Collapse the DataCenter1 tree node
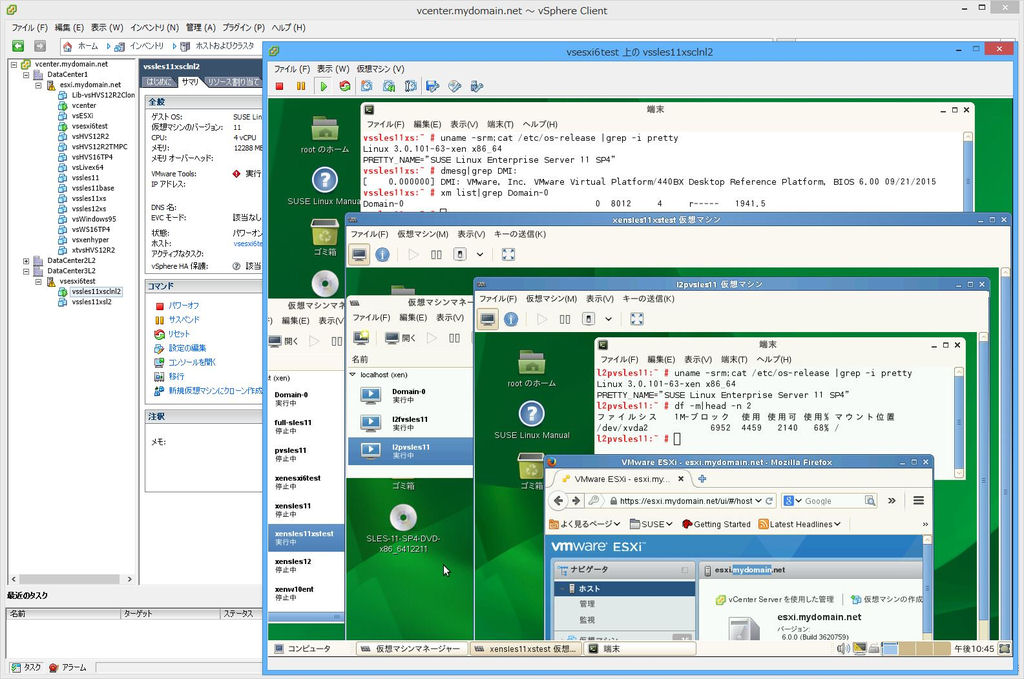 pos(26,75)
